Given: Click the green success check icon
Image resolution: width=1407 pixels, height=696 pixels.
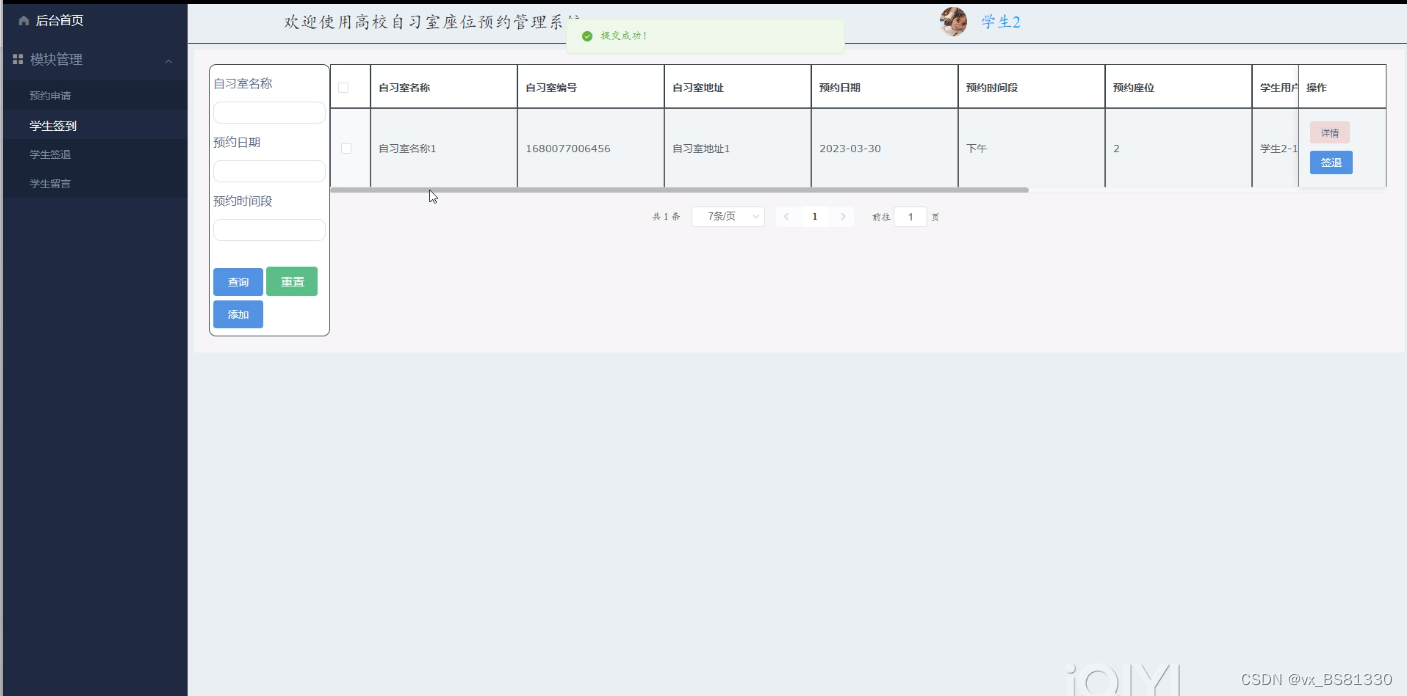Looking at the screenshot, I should click(x=587, y=36).
